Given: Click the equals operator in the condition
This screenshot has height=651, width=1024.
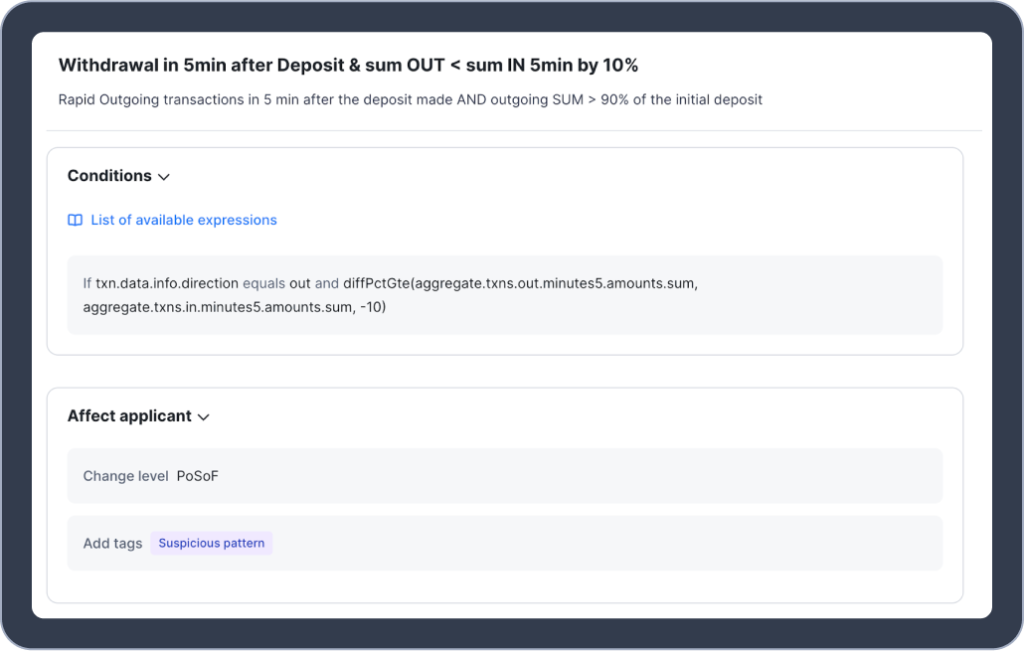Looking at the screenshot, I should [x=264, y=283].
